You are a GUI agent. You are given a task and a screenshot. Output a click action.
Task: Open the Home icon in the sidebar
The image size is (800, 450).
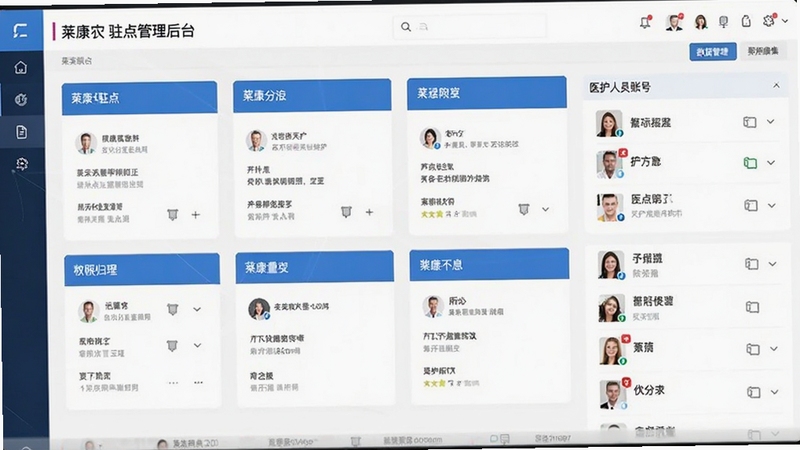point(21,67)
